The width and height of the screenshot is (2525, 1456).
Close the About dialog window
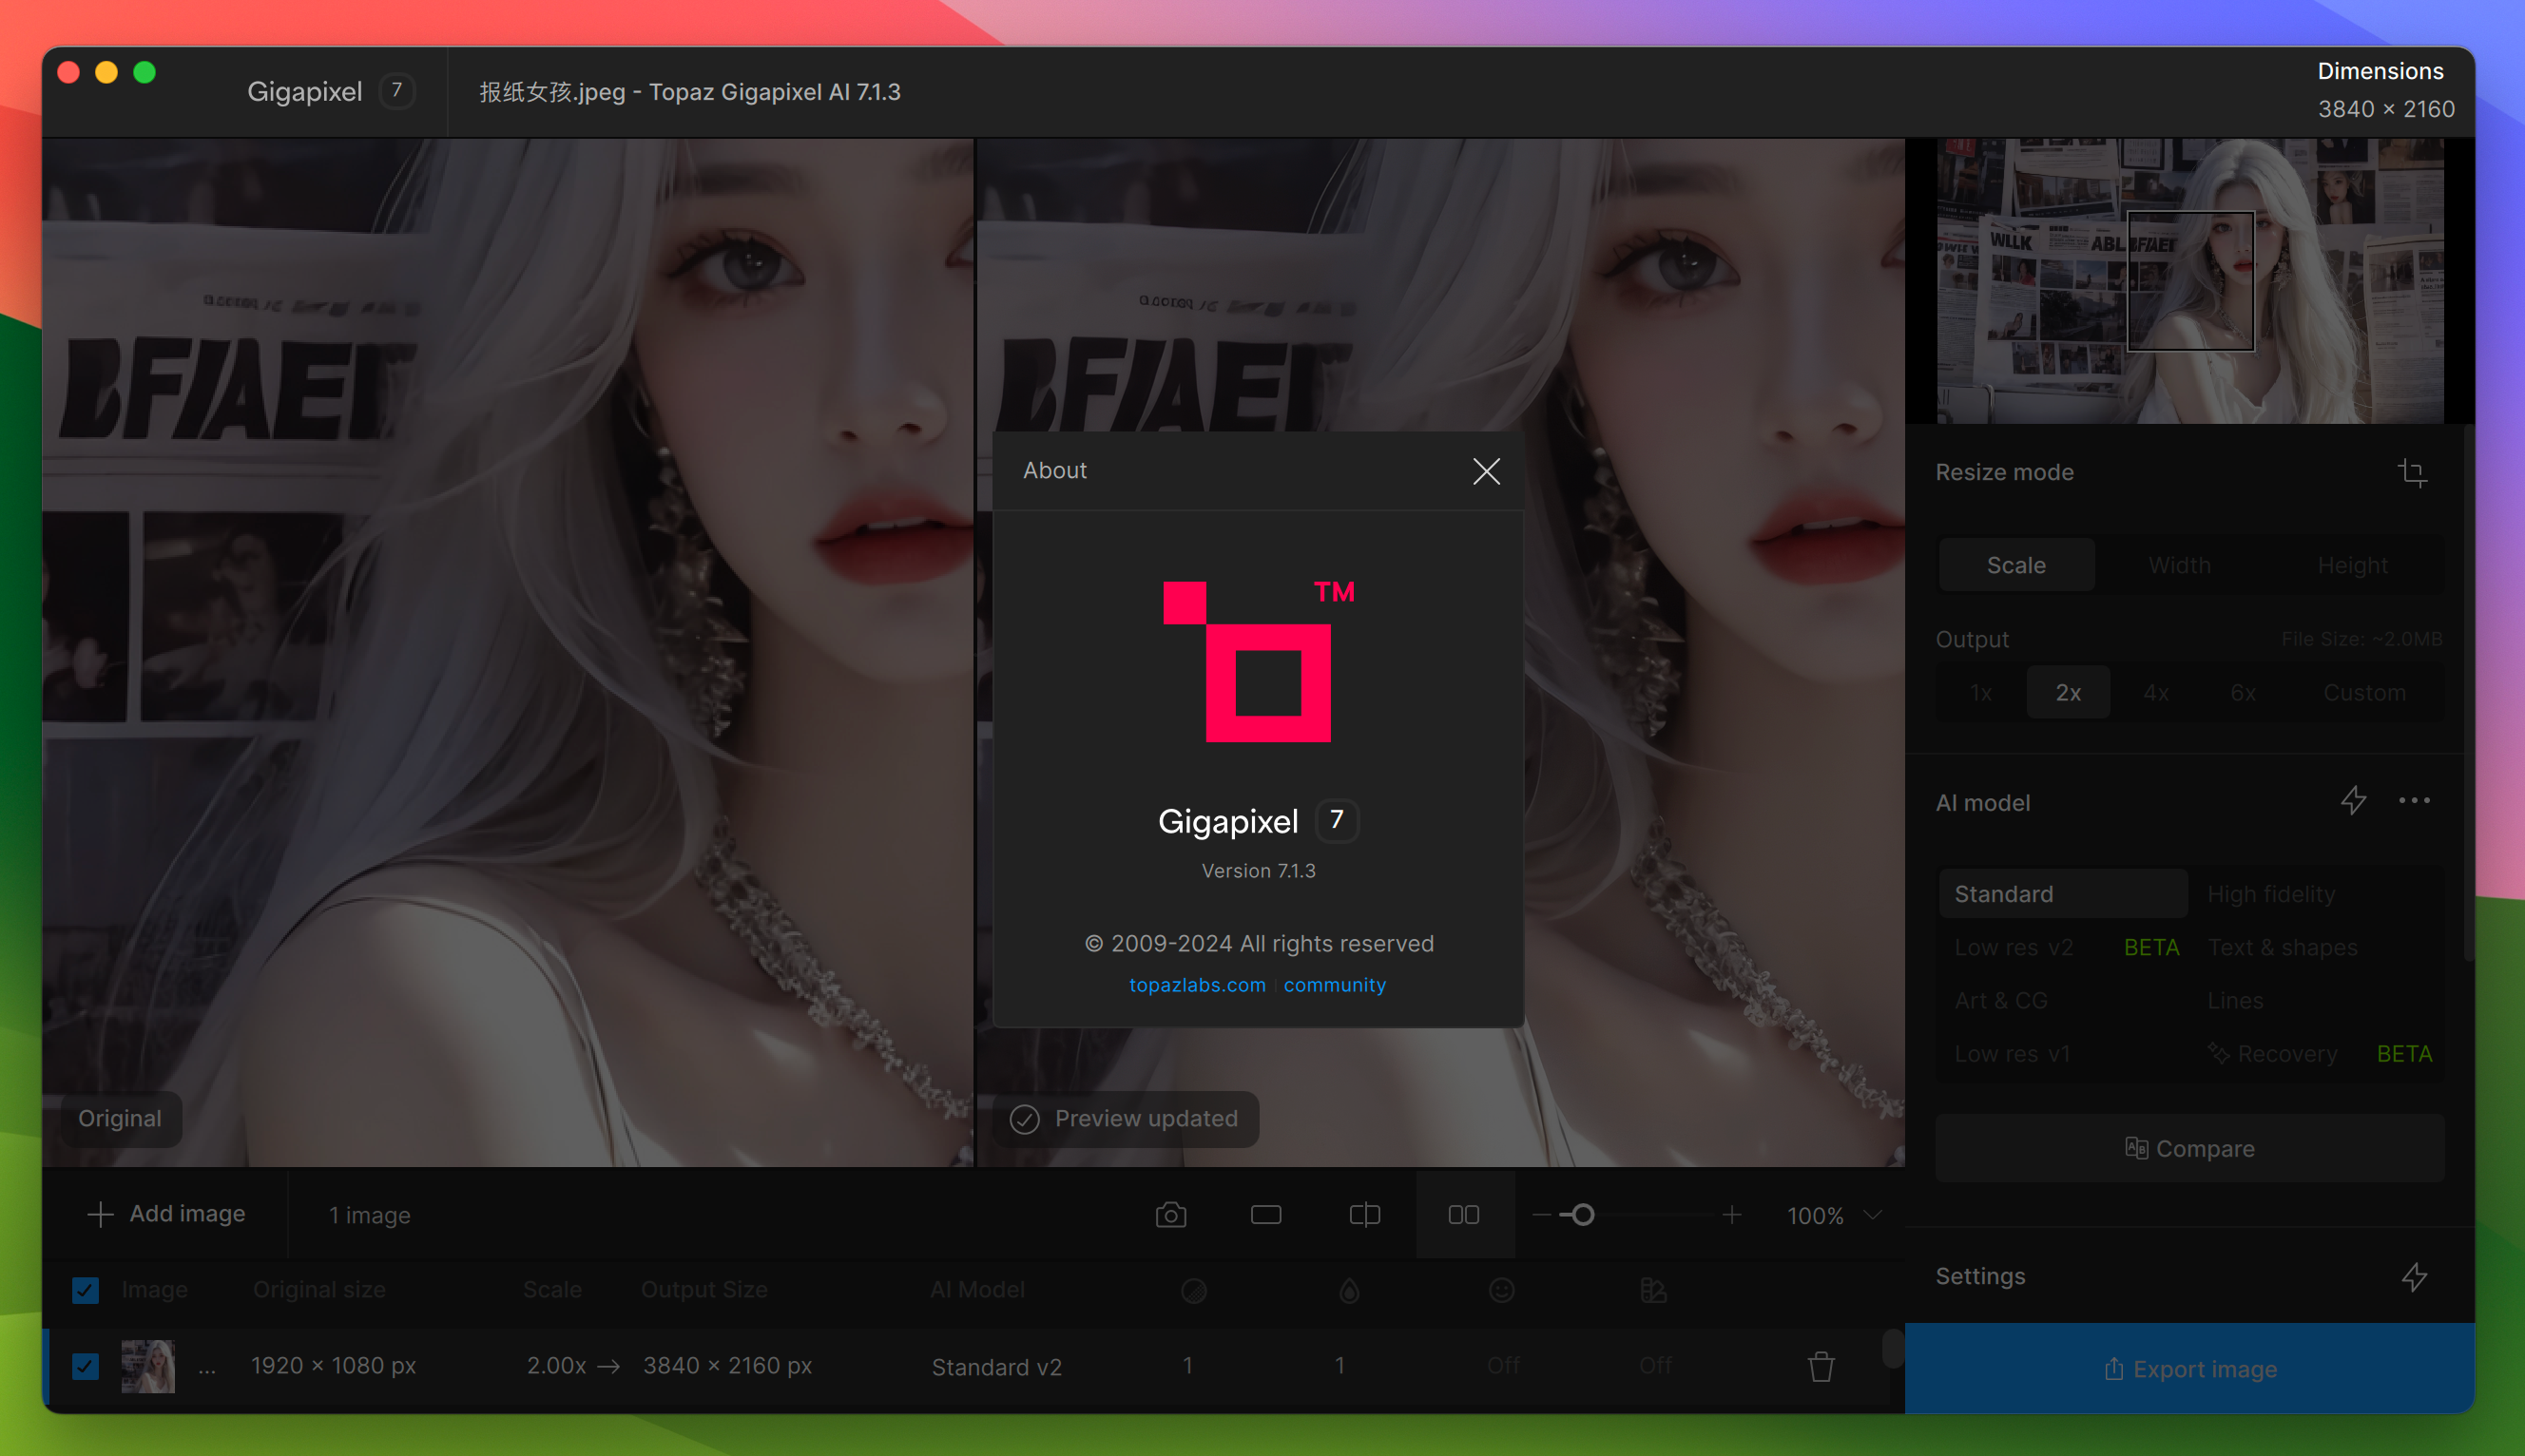1486,469
